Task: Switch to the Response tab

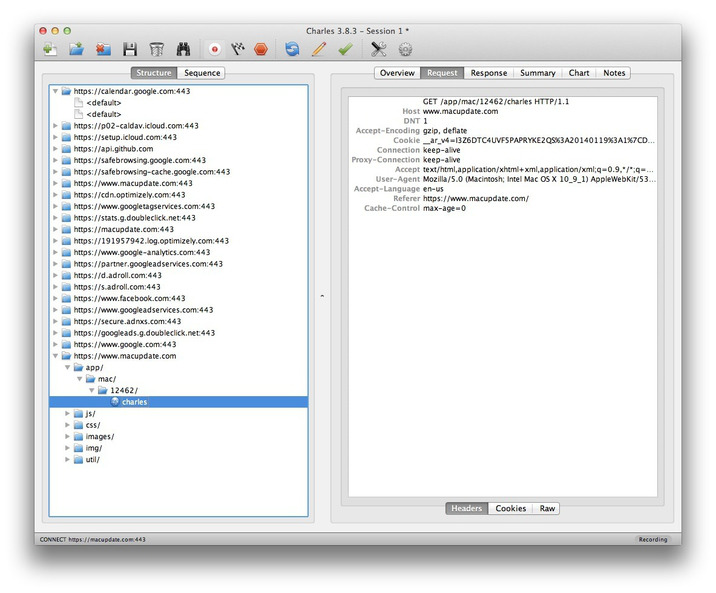Action: [x=488, y=73]
